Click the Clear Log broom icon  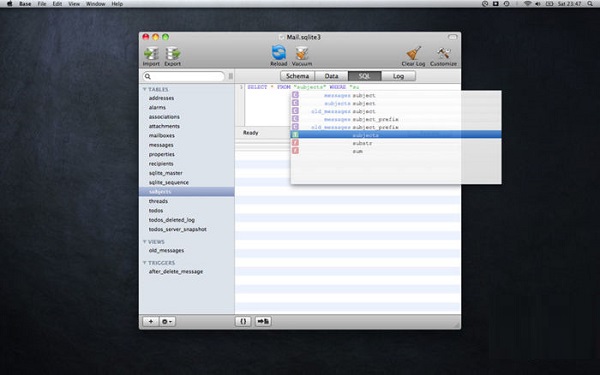[414, 53]
